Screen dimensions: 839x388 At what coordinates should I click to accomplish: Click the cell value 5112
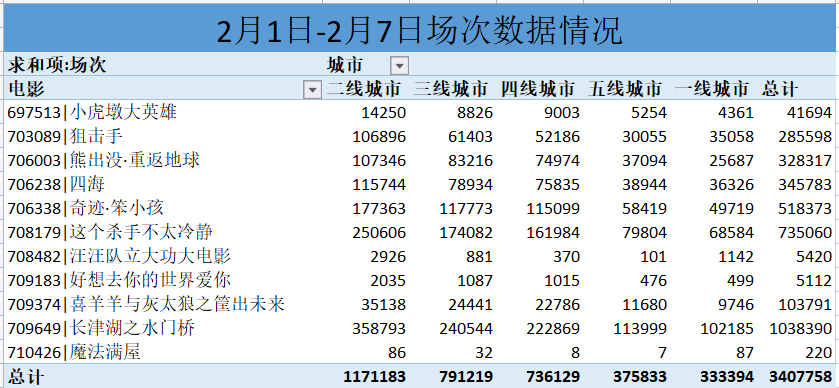(x=814, y=280)
